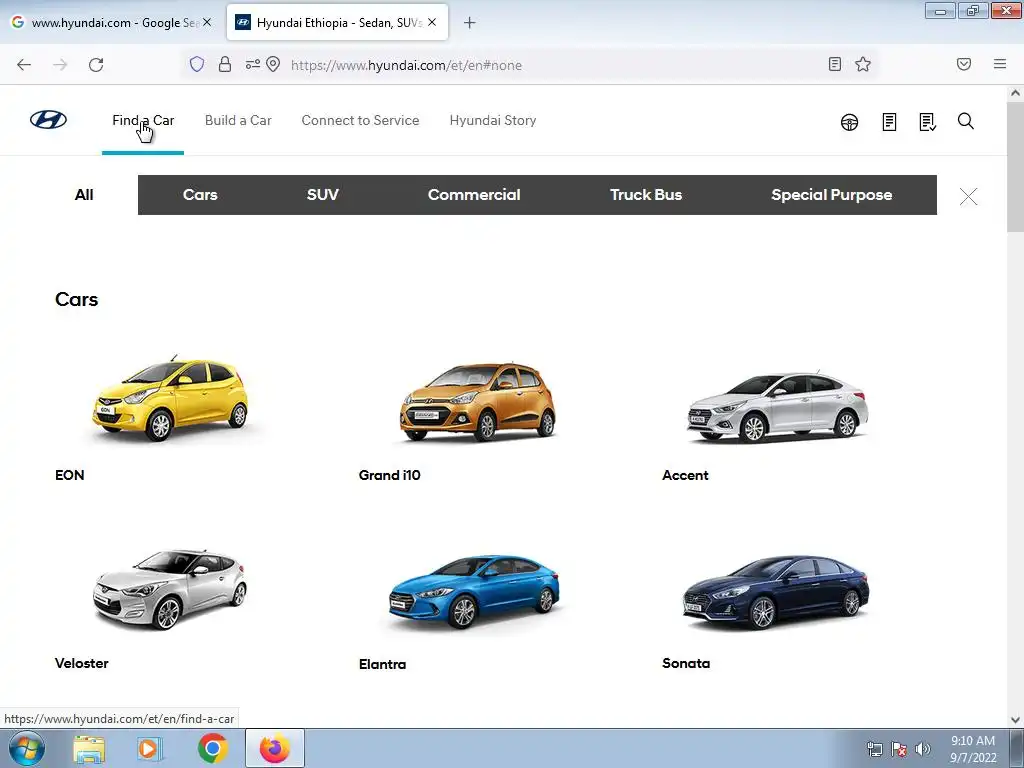
Task: Launch Google Chrome from the taskbar
Action: [x=212, y=748]
